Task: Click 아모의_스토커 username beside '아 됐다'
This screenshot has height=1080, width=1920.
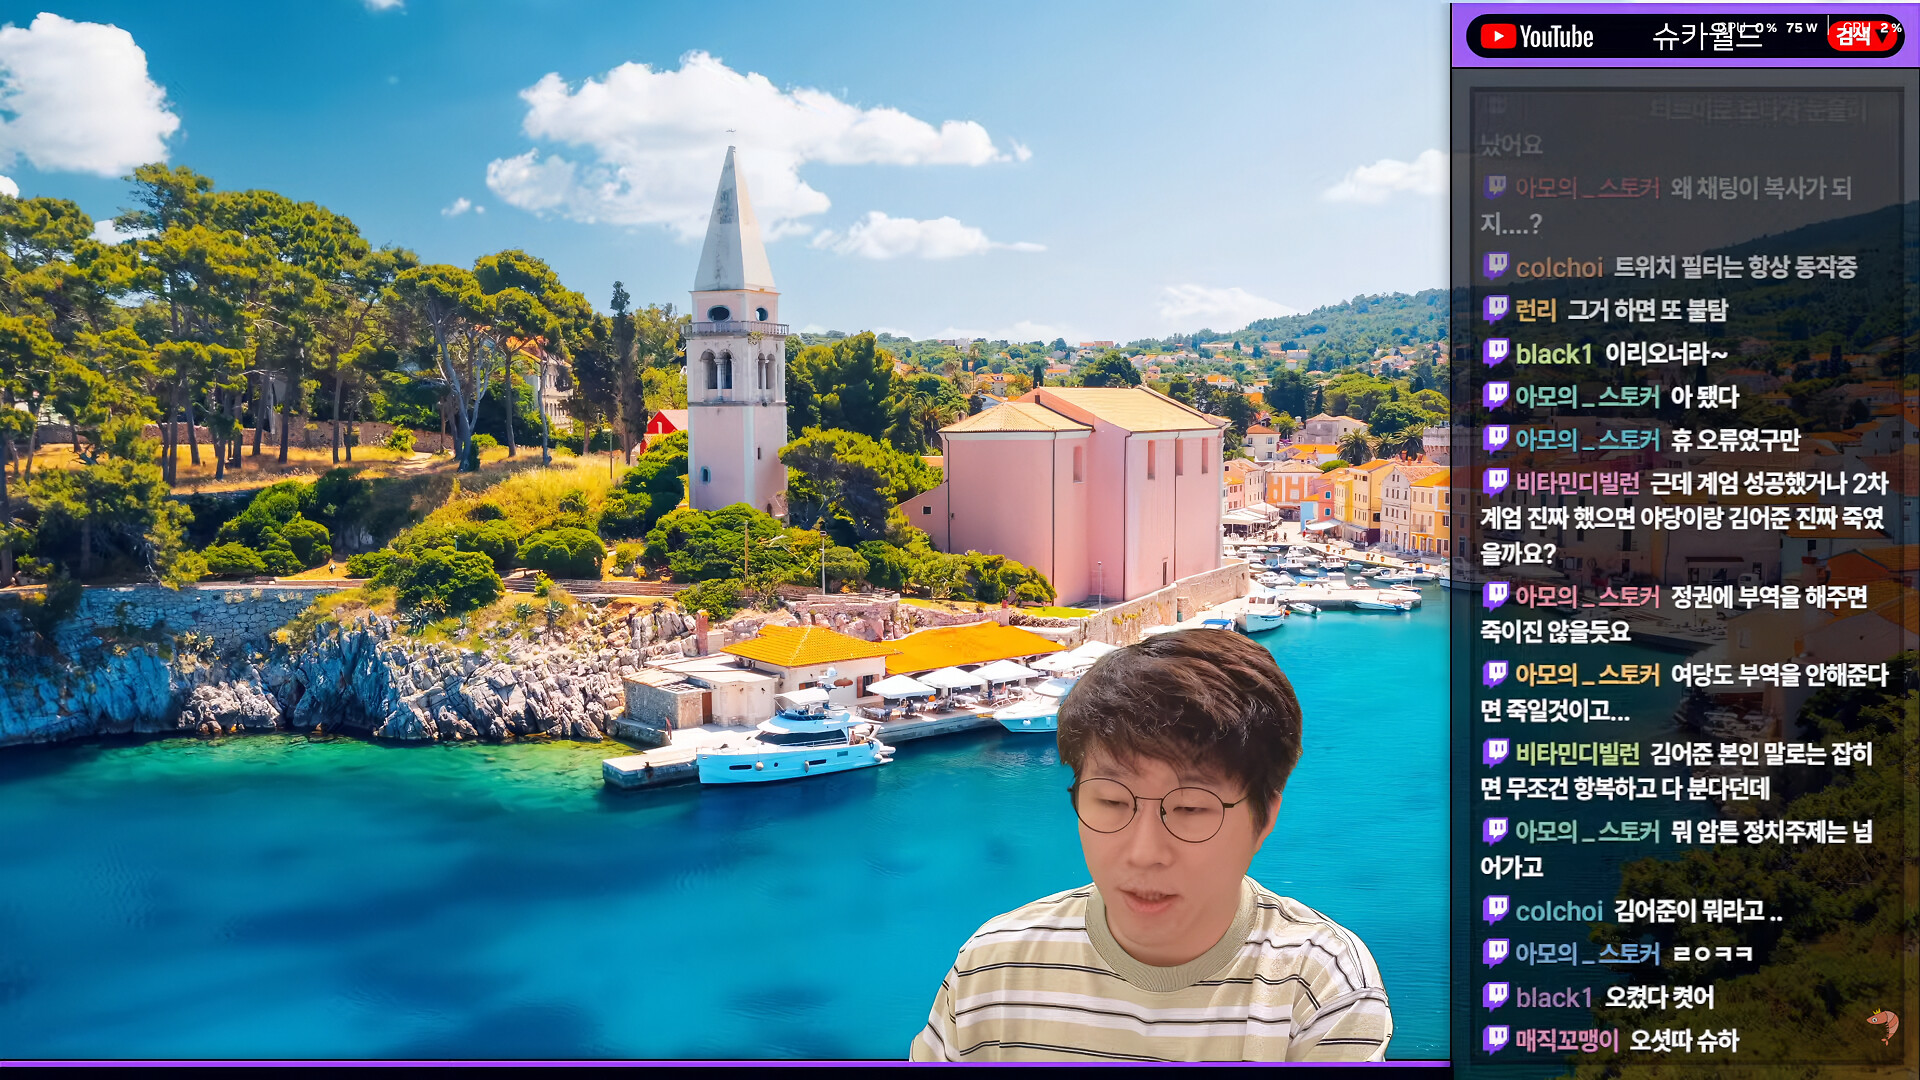Action: point(1587,397)
